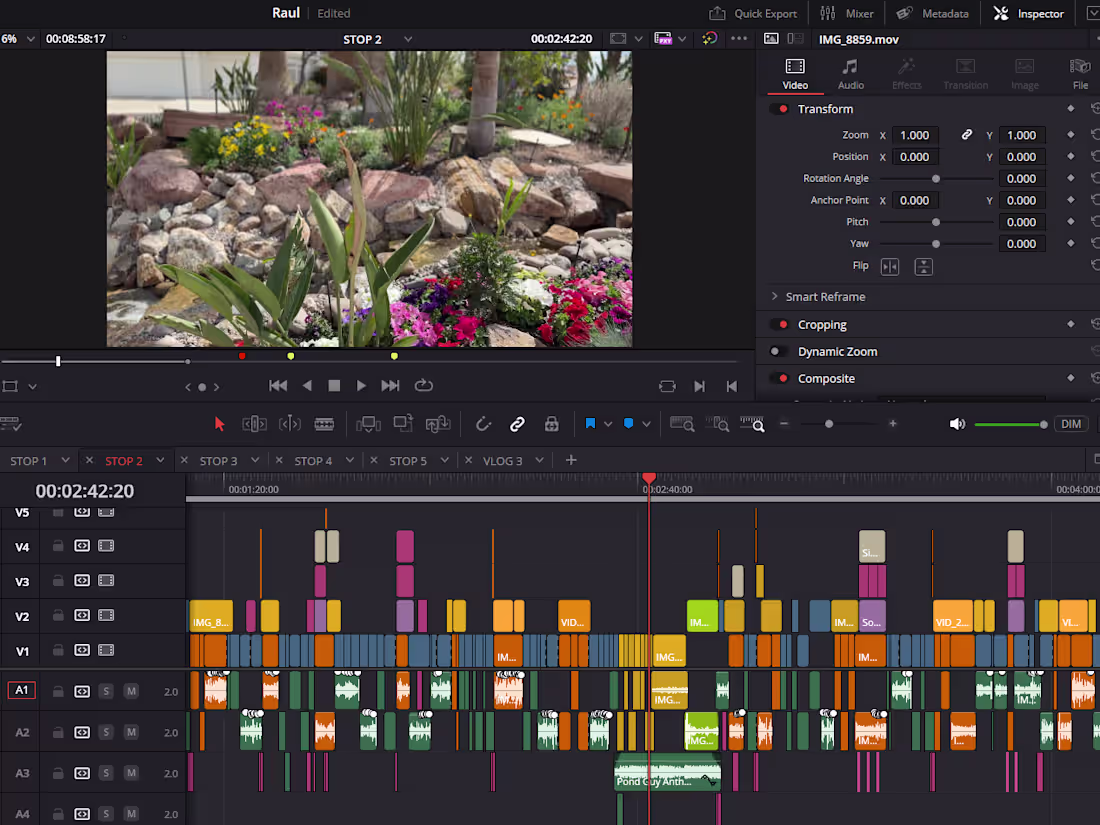Select the Blade edit mode tool
The width and height of the screenshot is (1100, 825).
324,423
